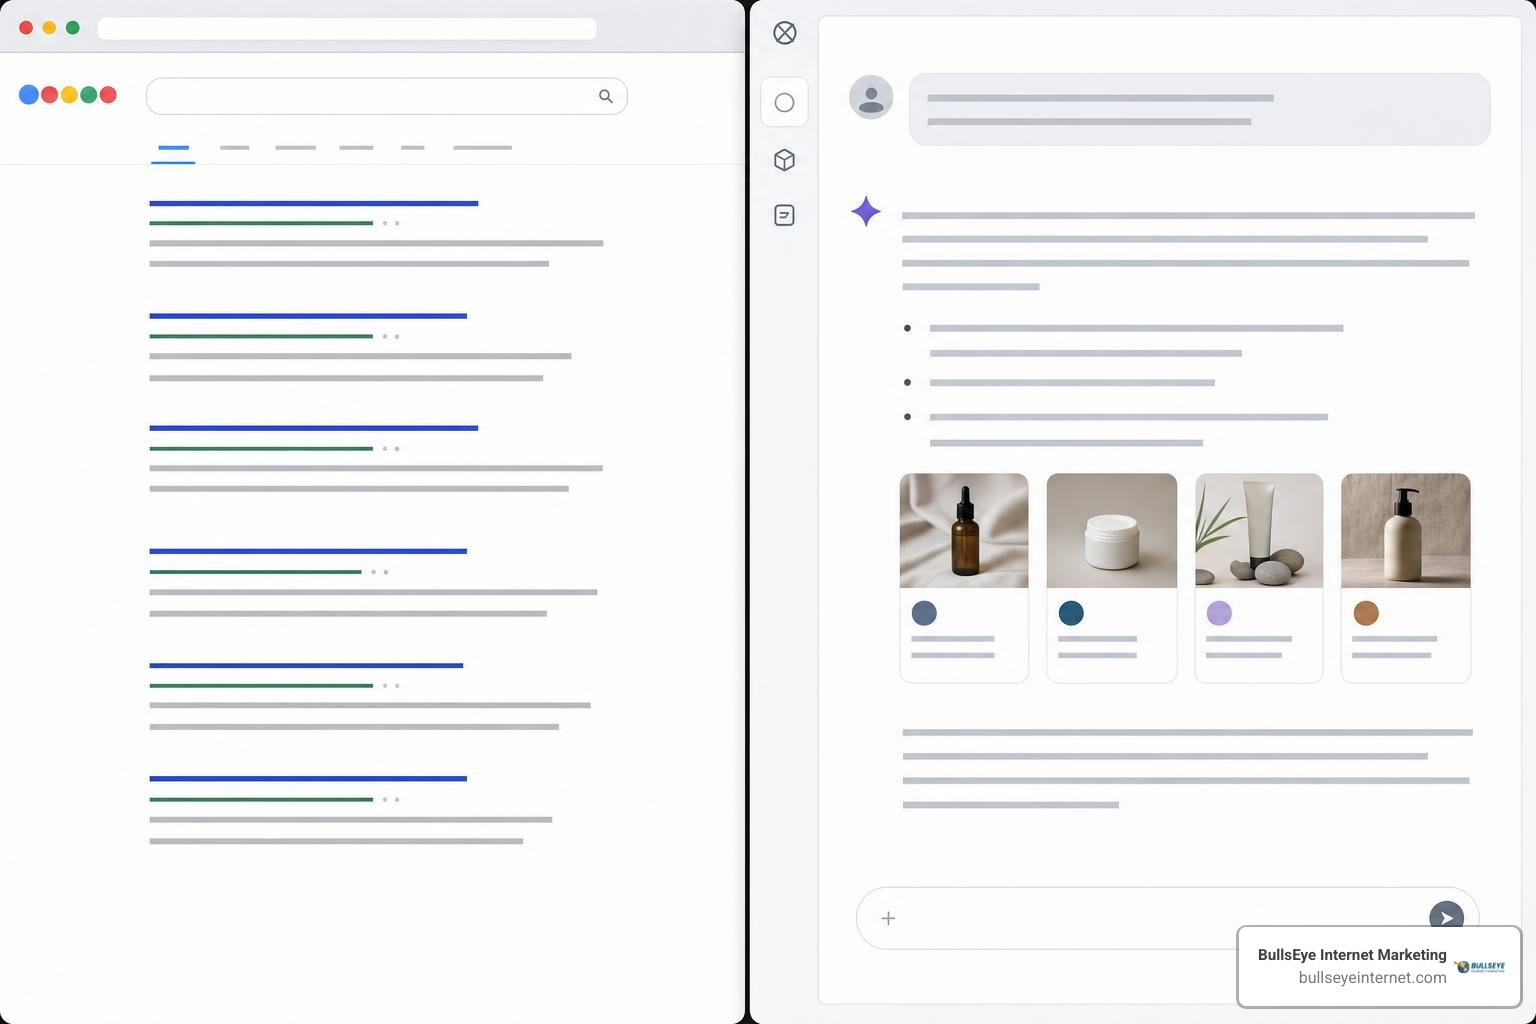Switch to the third search tab
Screen dimensions: 1536x1024
pyautogui.click(x=295, y=148)
